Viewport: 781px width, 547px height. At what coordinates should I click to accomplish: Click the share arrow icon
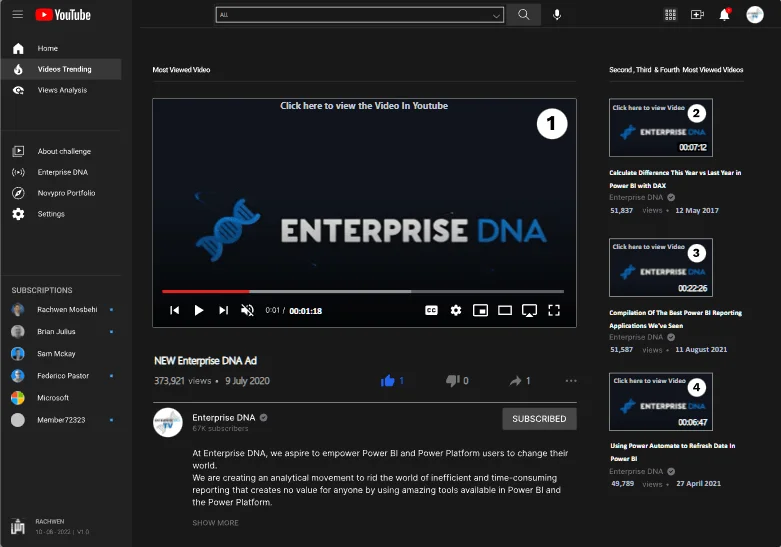pos(515,381)
